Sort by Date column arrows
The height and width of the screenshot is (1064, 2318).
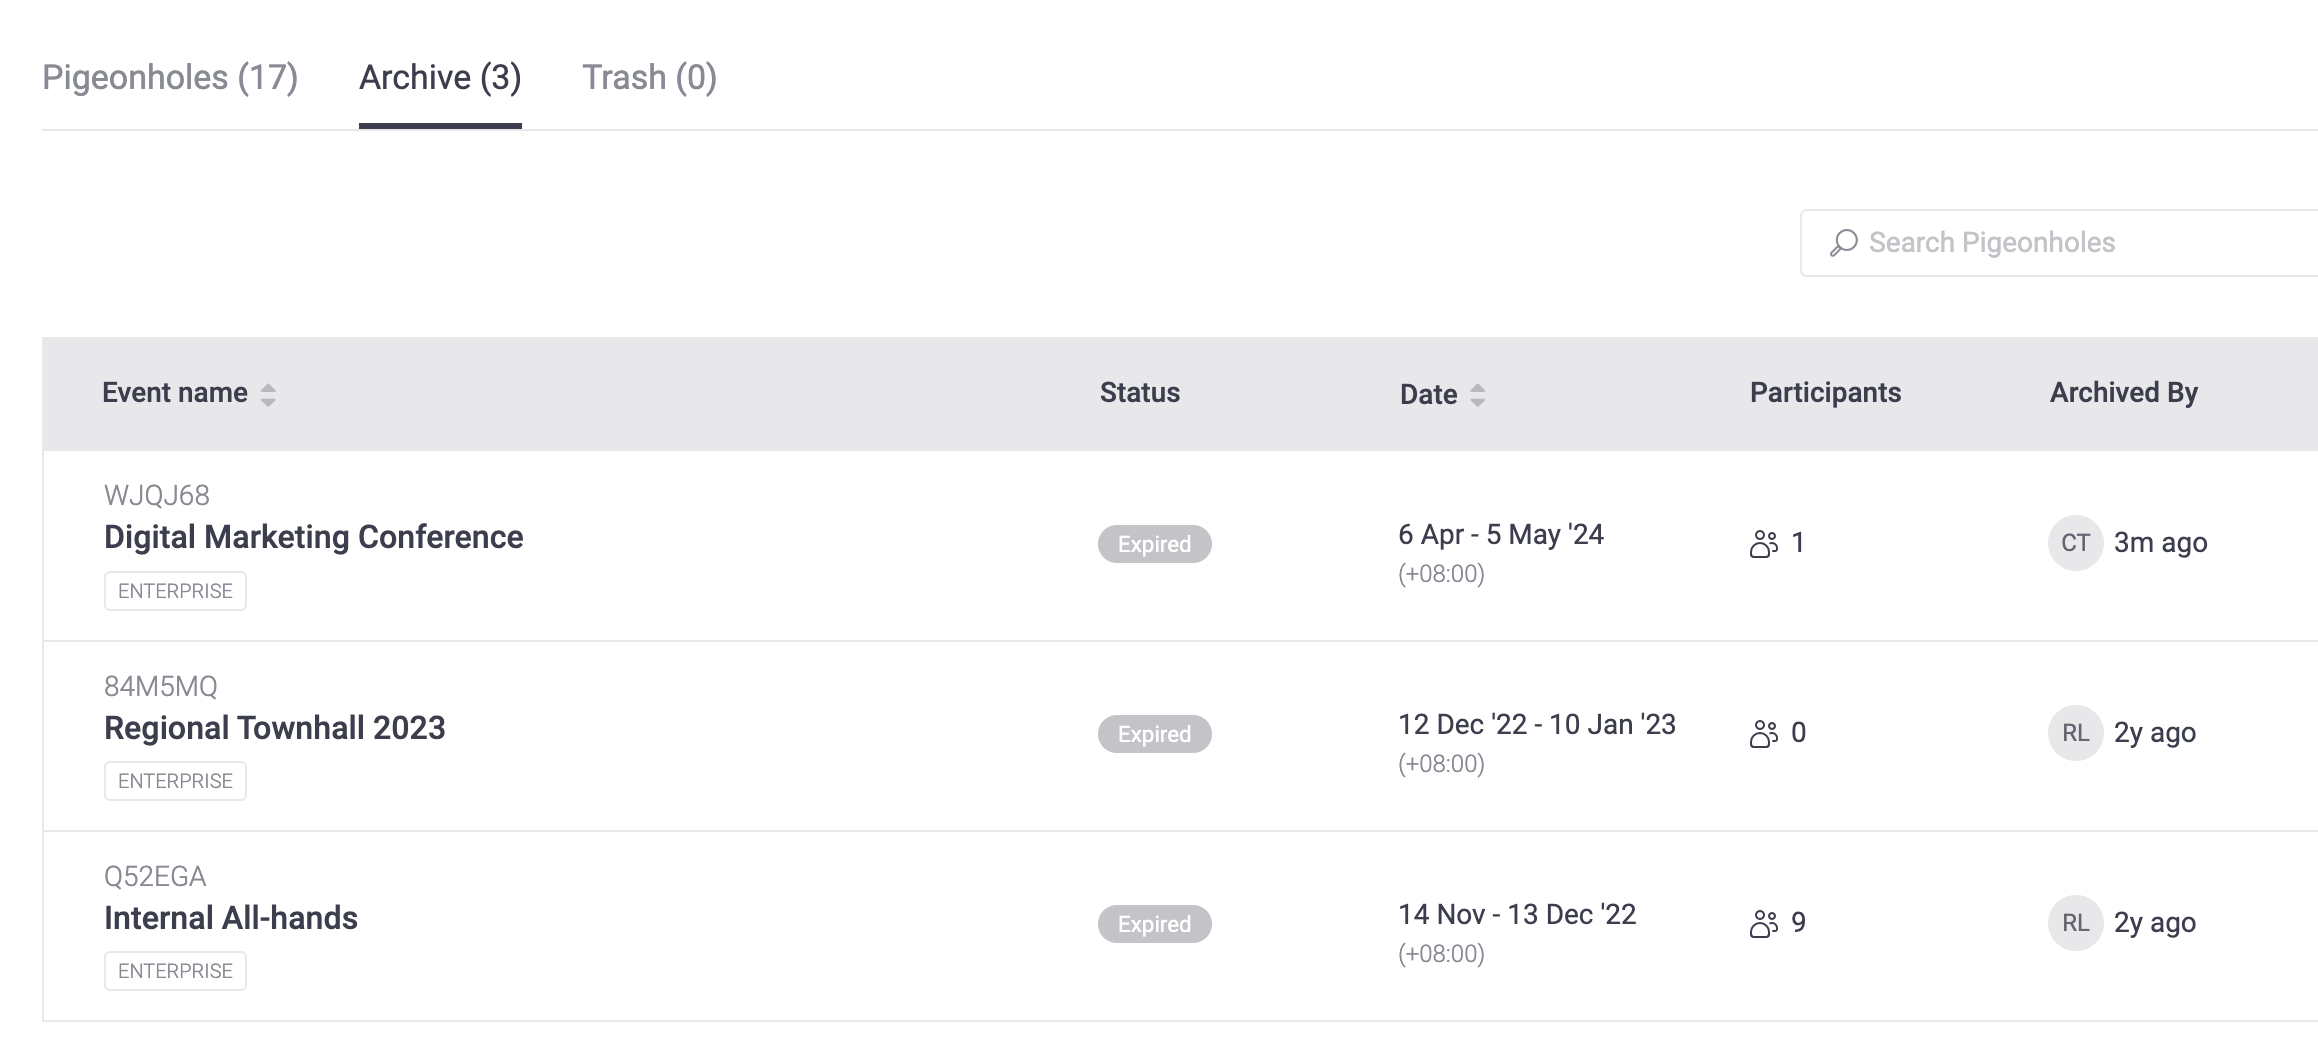point(1477,395)
